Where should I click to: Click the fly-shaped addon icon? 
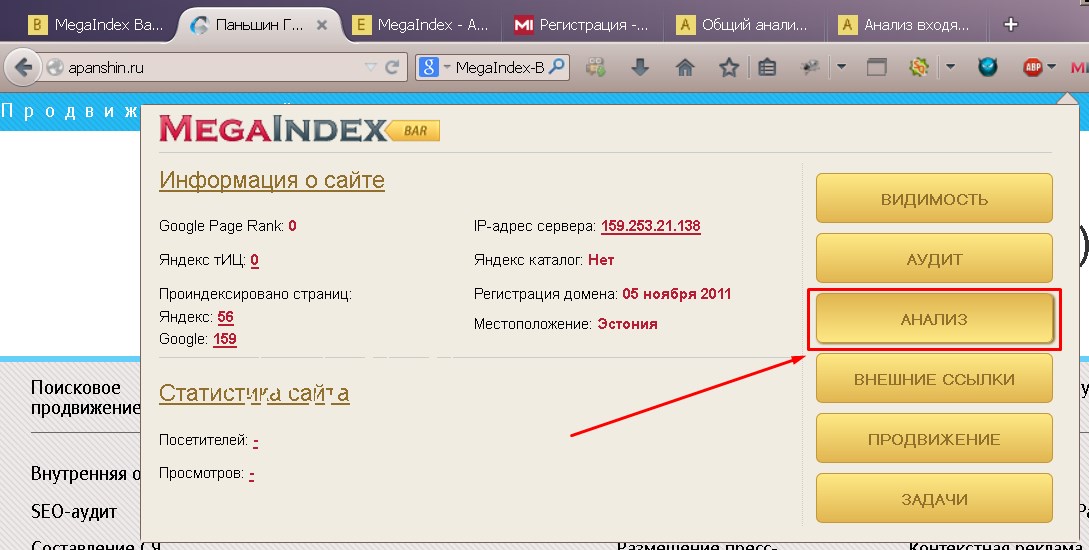(x=810, y=67)
